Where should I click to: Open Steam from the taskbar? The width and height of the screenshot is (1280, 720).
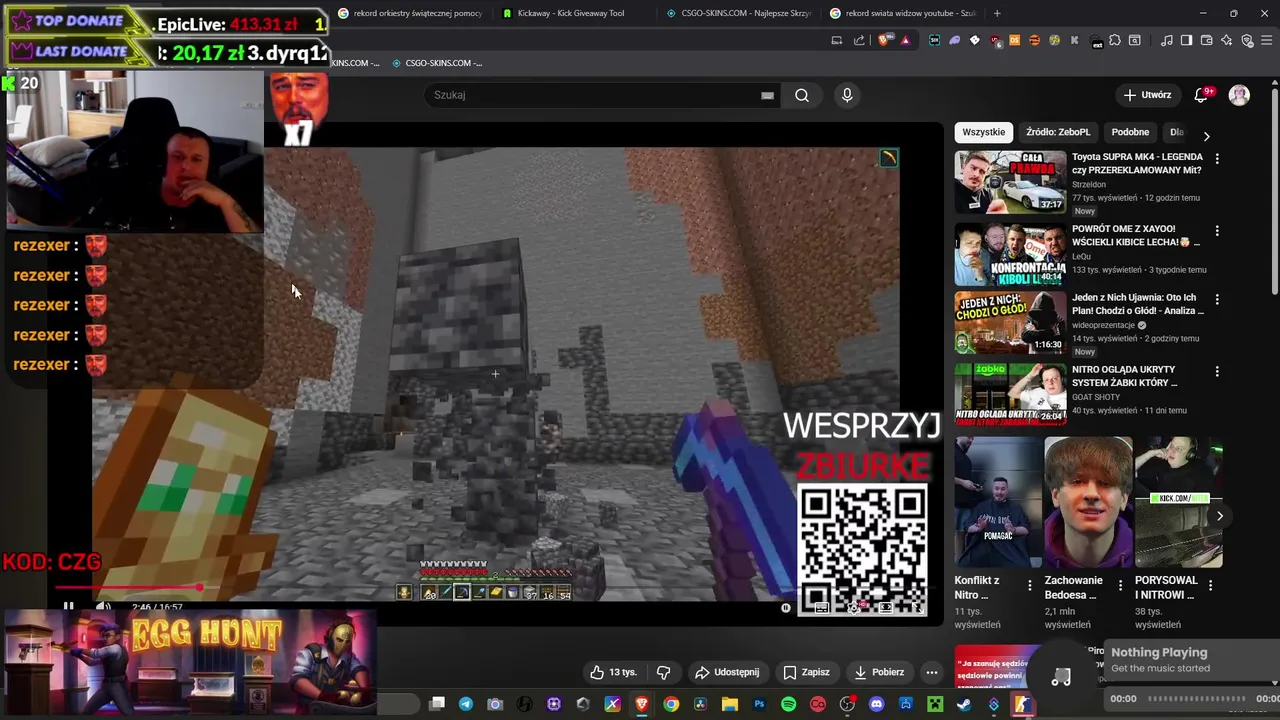pos(964,705)
